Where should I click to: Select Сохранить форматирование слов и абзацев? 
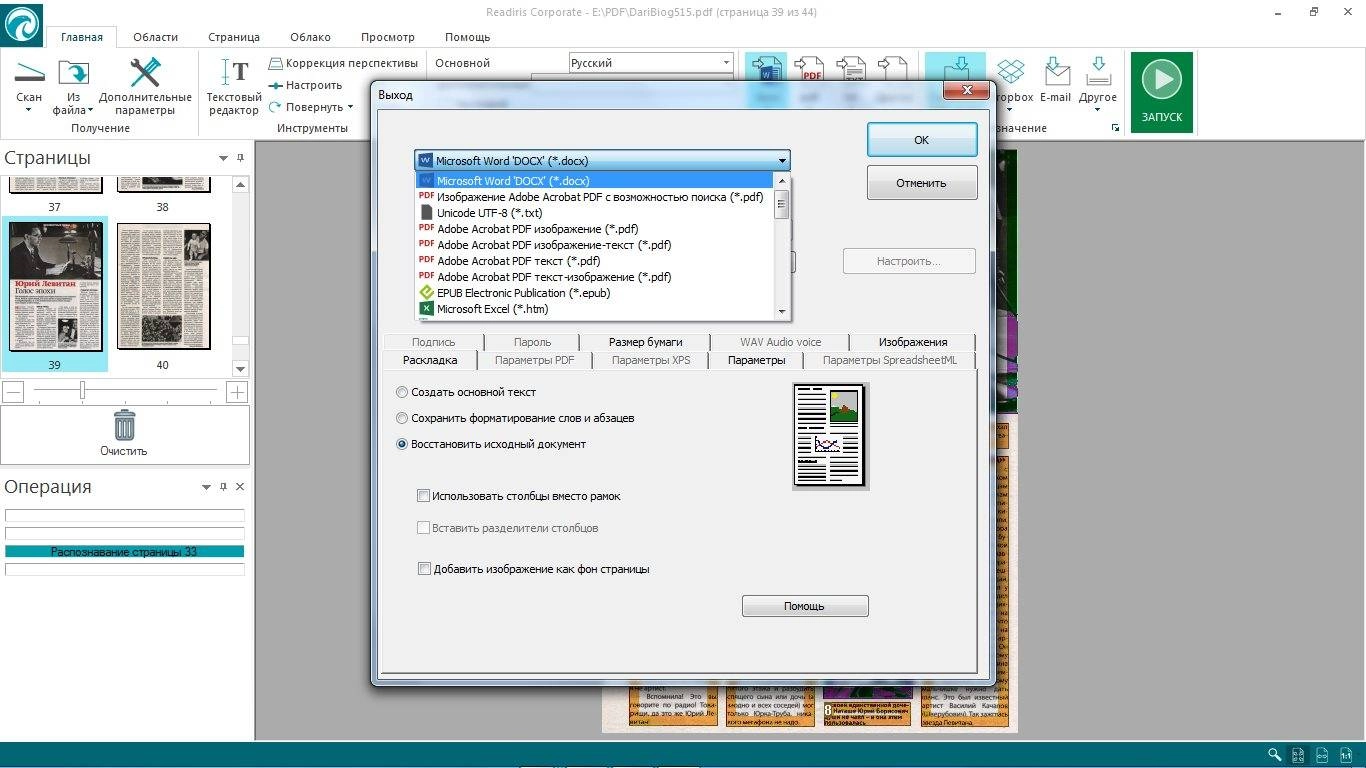pos(402,418)
